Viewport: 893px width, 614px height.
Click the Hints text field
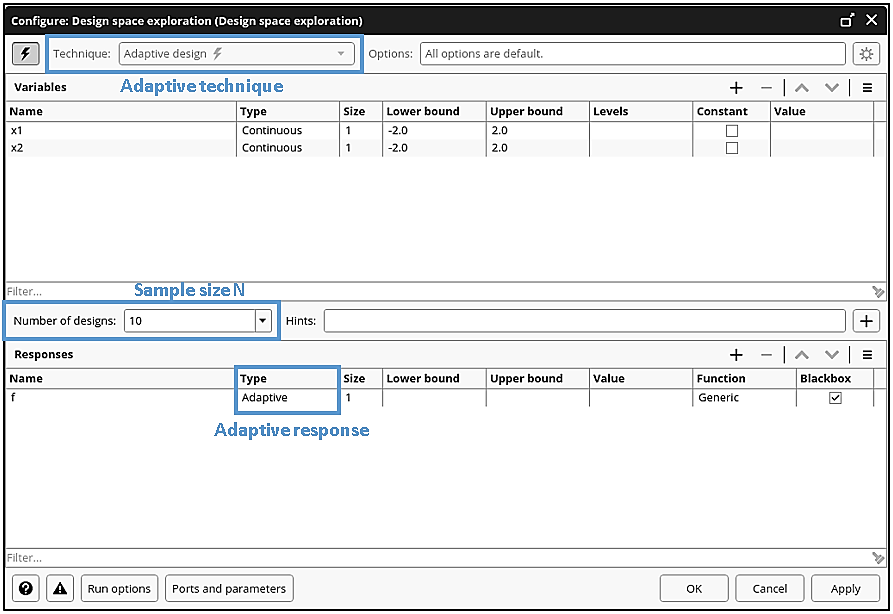point(584,321)
